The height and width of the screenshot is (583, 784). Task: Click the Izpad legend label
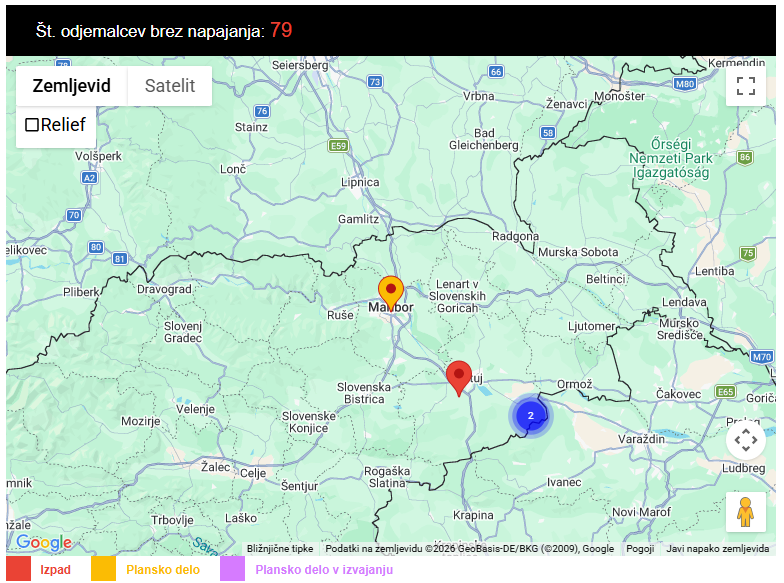point(56,570)
